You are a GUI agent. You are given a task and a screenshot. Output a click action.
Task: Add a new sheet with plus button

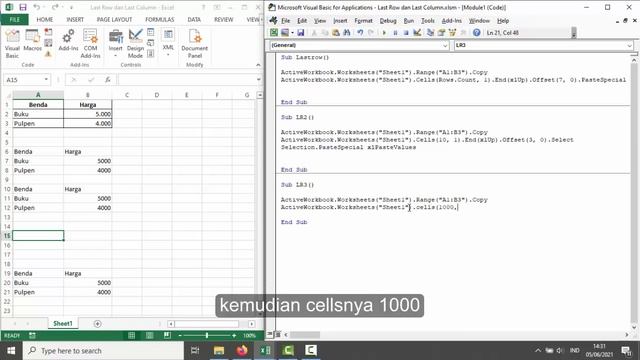97,324
